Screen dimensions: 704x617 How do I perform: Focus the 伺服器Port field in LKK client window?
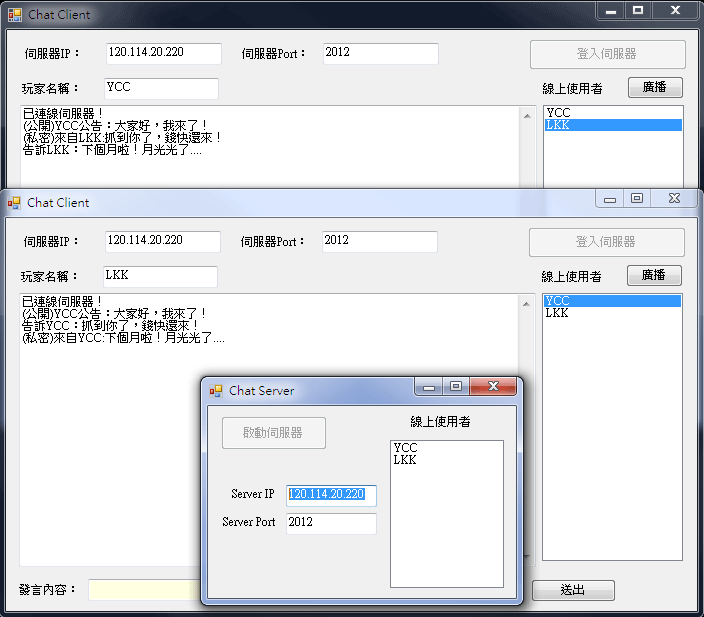click(x=380, y=242)
